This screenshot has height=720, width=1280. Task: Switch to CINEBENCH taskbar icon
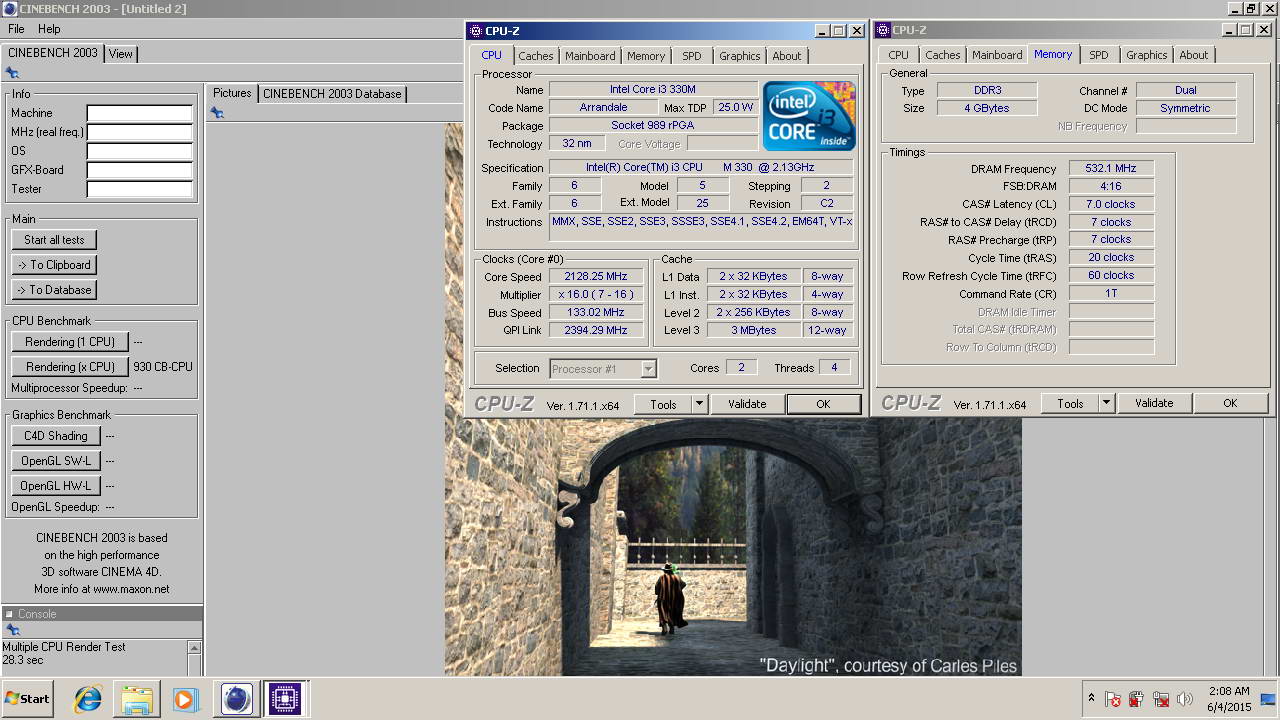click(236, 699)
